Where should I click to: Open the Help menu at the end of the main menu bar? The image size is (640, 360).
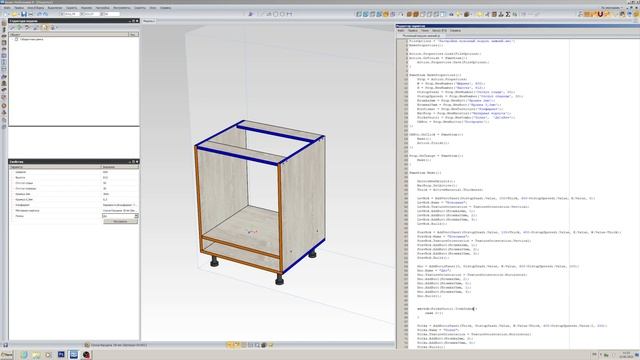(x=165, y=8)
